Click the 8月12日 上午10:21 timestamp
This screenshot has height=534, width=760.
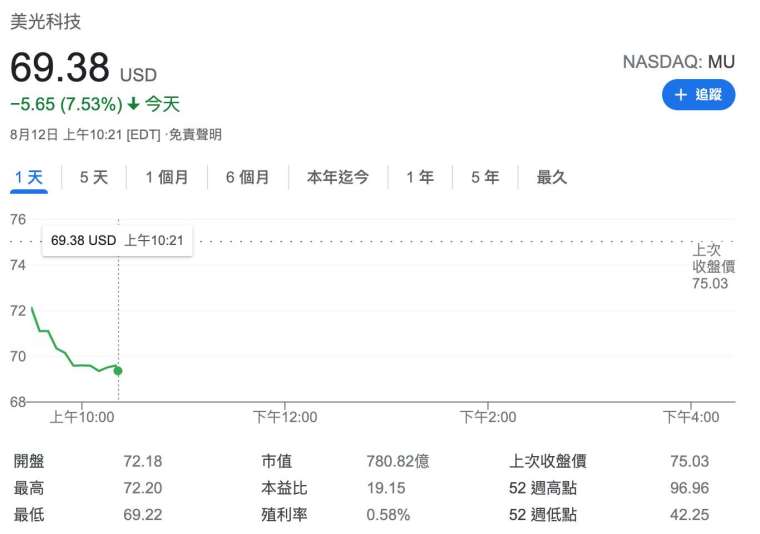(65, 135)
